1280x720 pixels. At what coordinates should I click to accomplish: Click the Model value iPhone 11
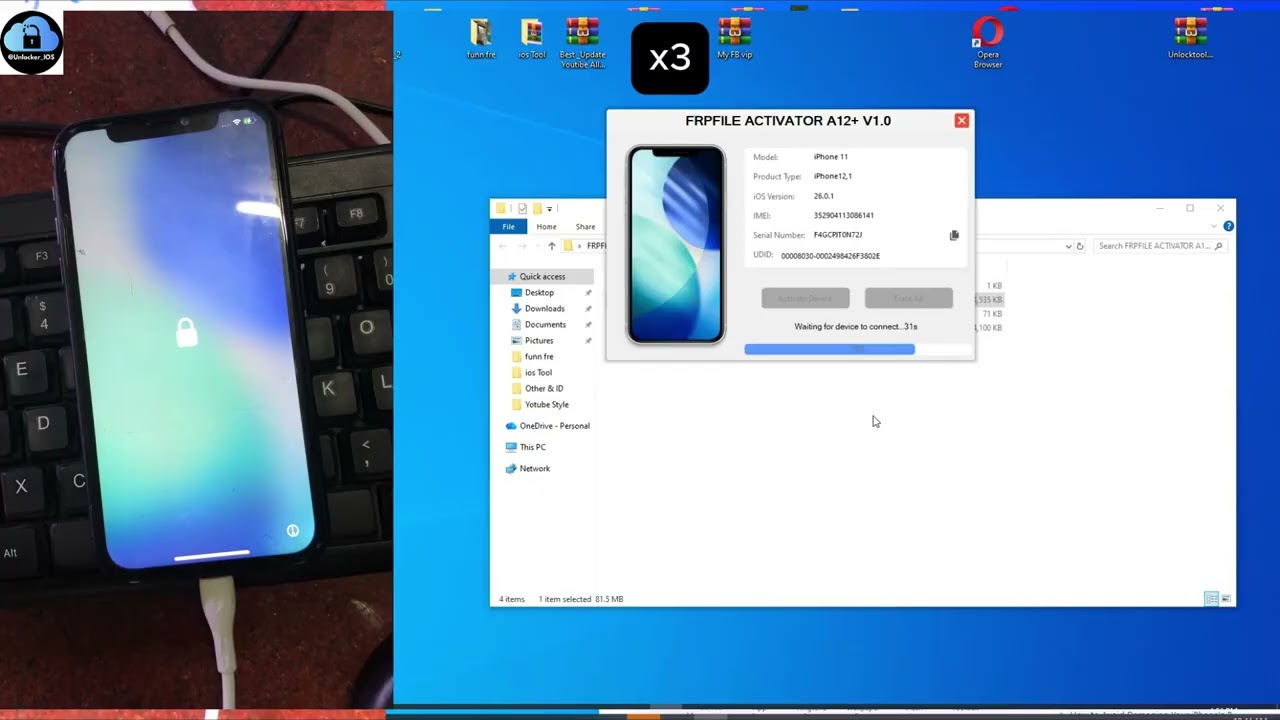(x=831, y=157)
